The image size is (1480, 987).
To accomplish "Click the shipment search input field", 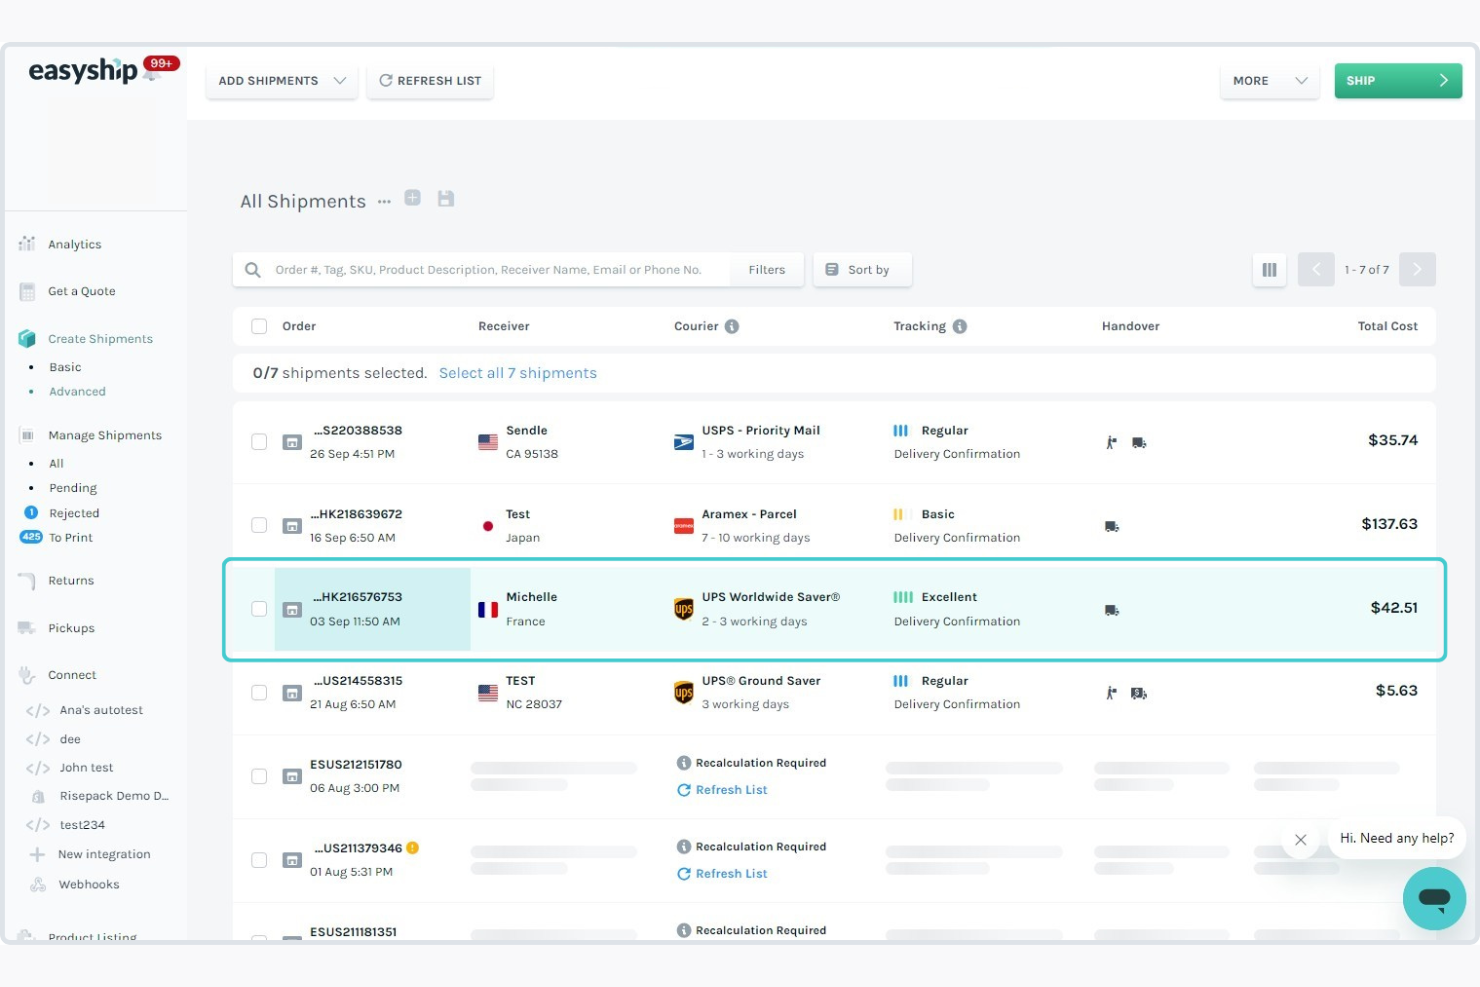I will (x=488, y=270).
